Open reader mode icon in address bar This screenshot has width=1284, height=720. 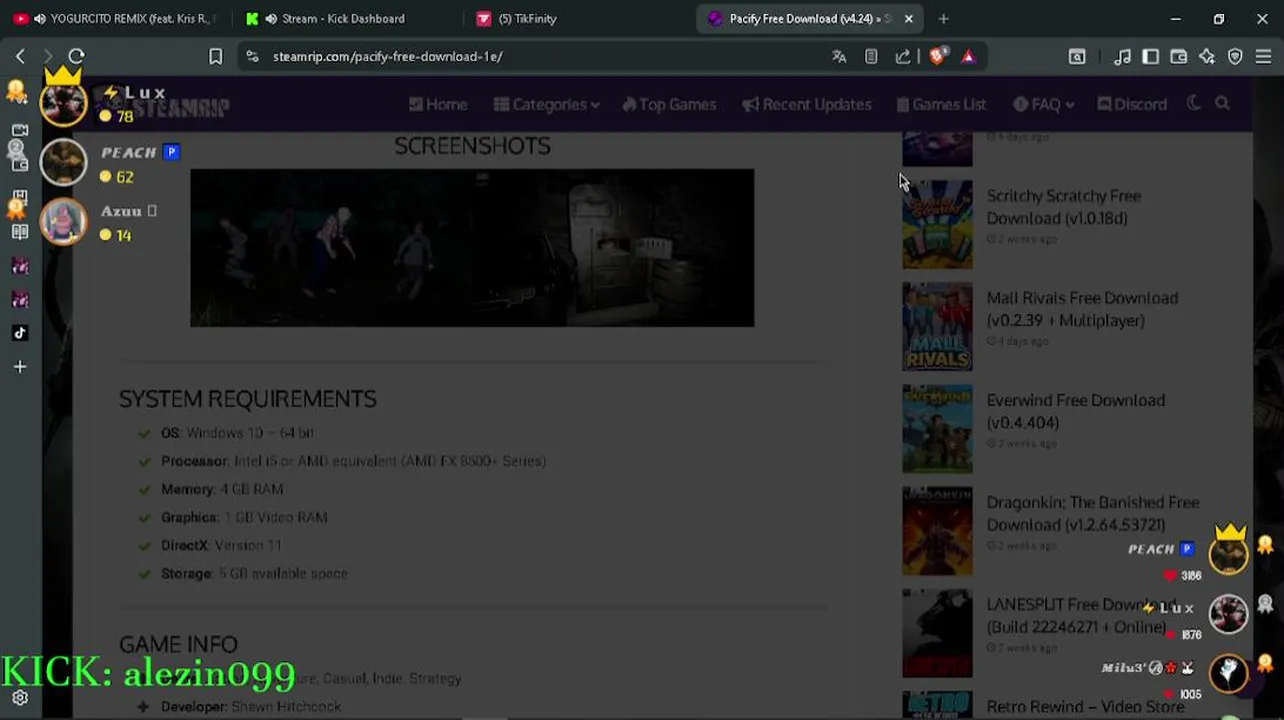click(871, 56)
